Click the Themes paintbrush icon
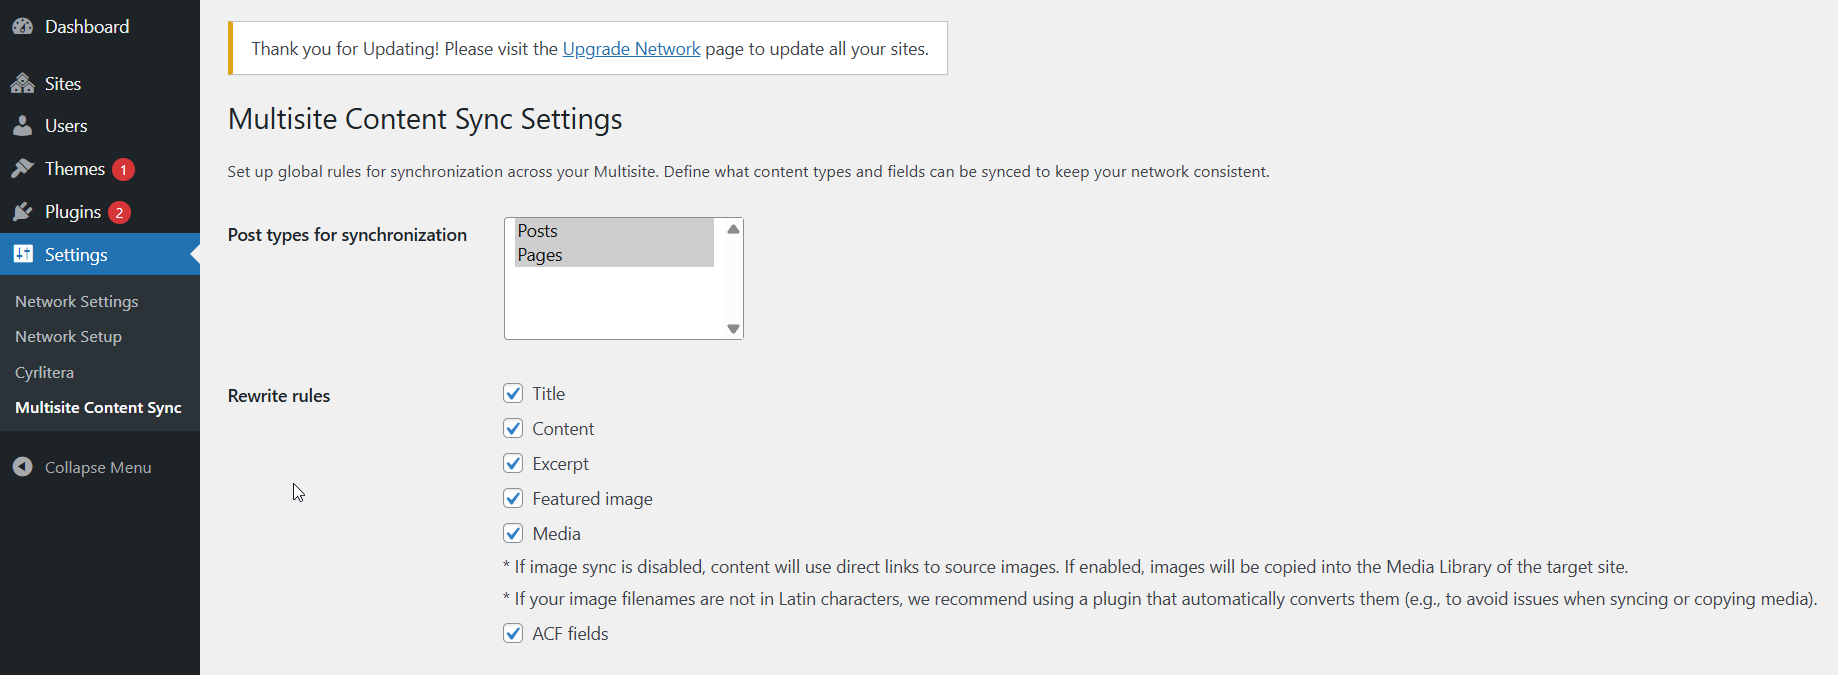Viewport: 1838px width, 675px height. coord(23,169)
